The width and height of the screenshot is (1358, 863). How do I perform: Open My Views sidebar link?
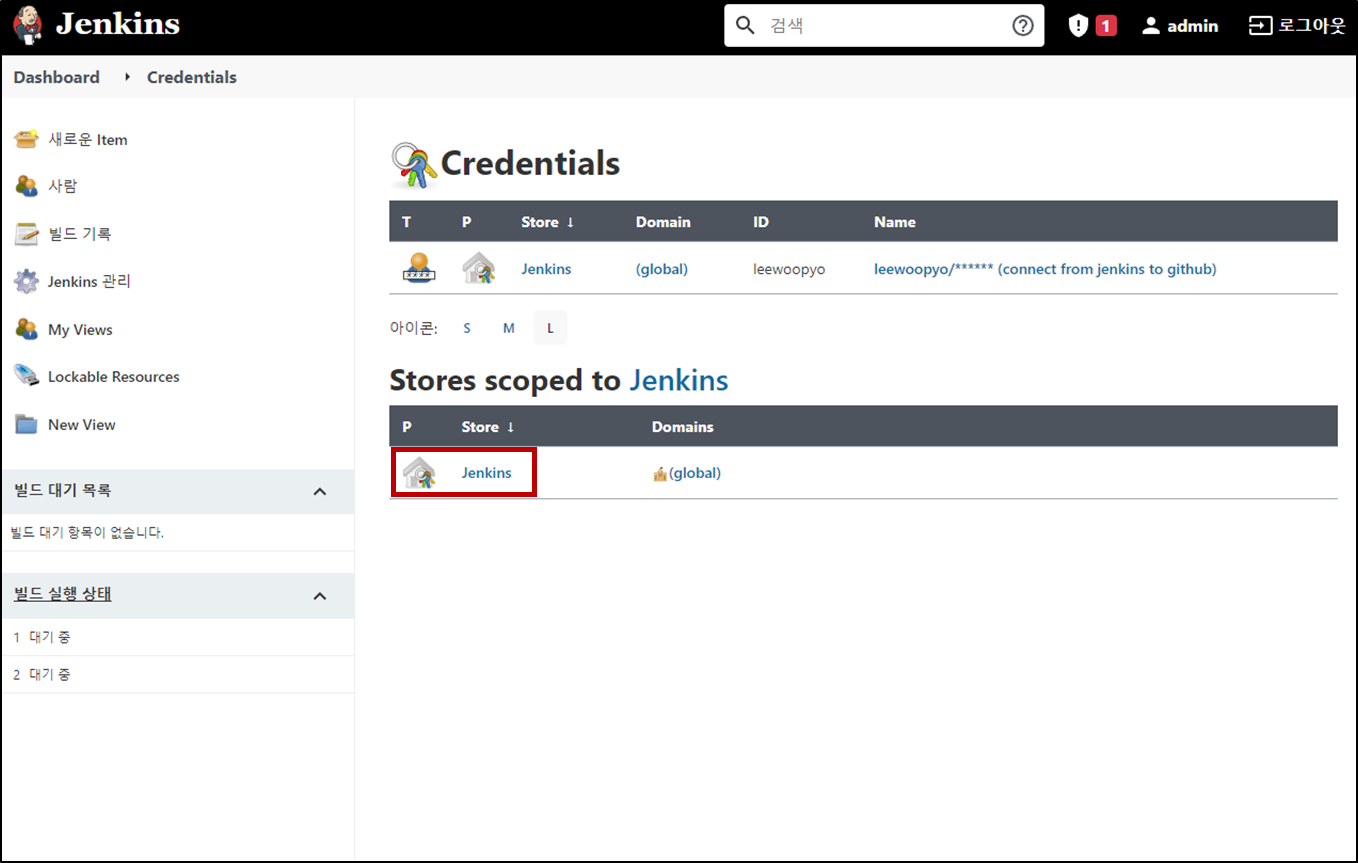[x=80, y=330]
